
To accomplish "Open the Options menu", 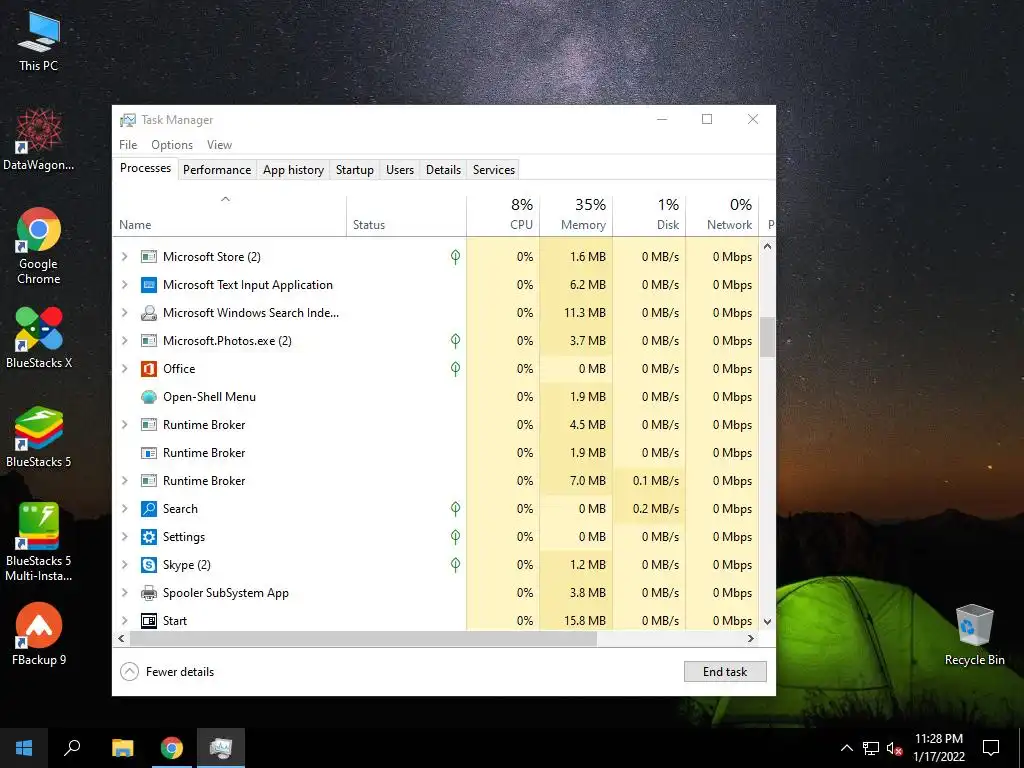I will pos(172,145).
